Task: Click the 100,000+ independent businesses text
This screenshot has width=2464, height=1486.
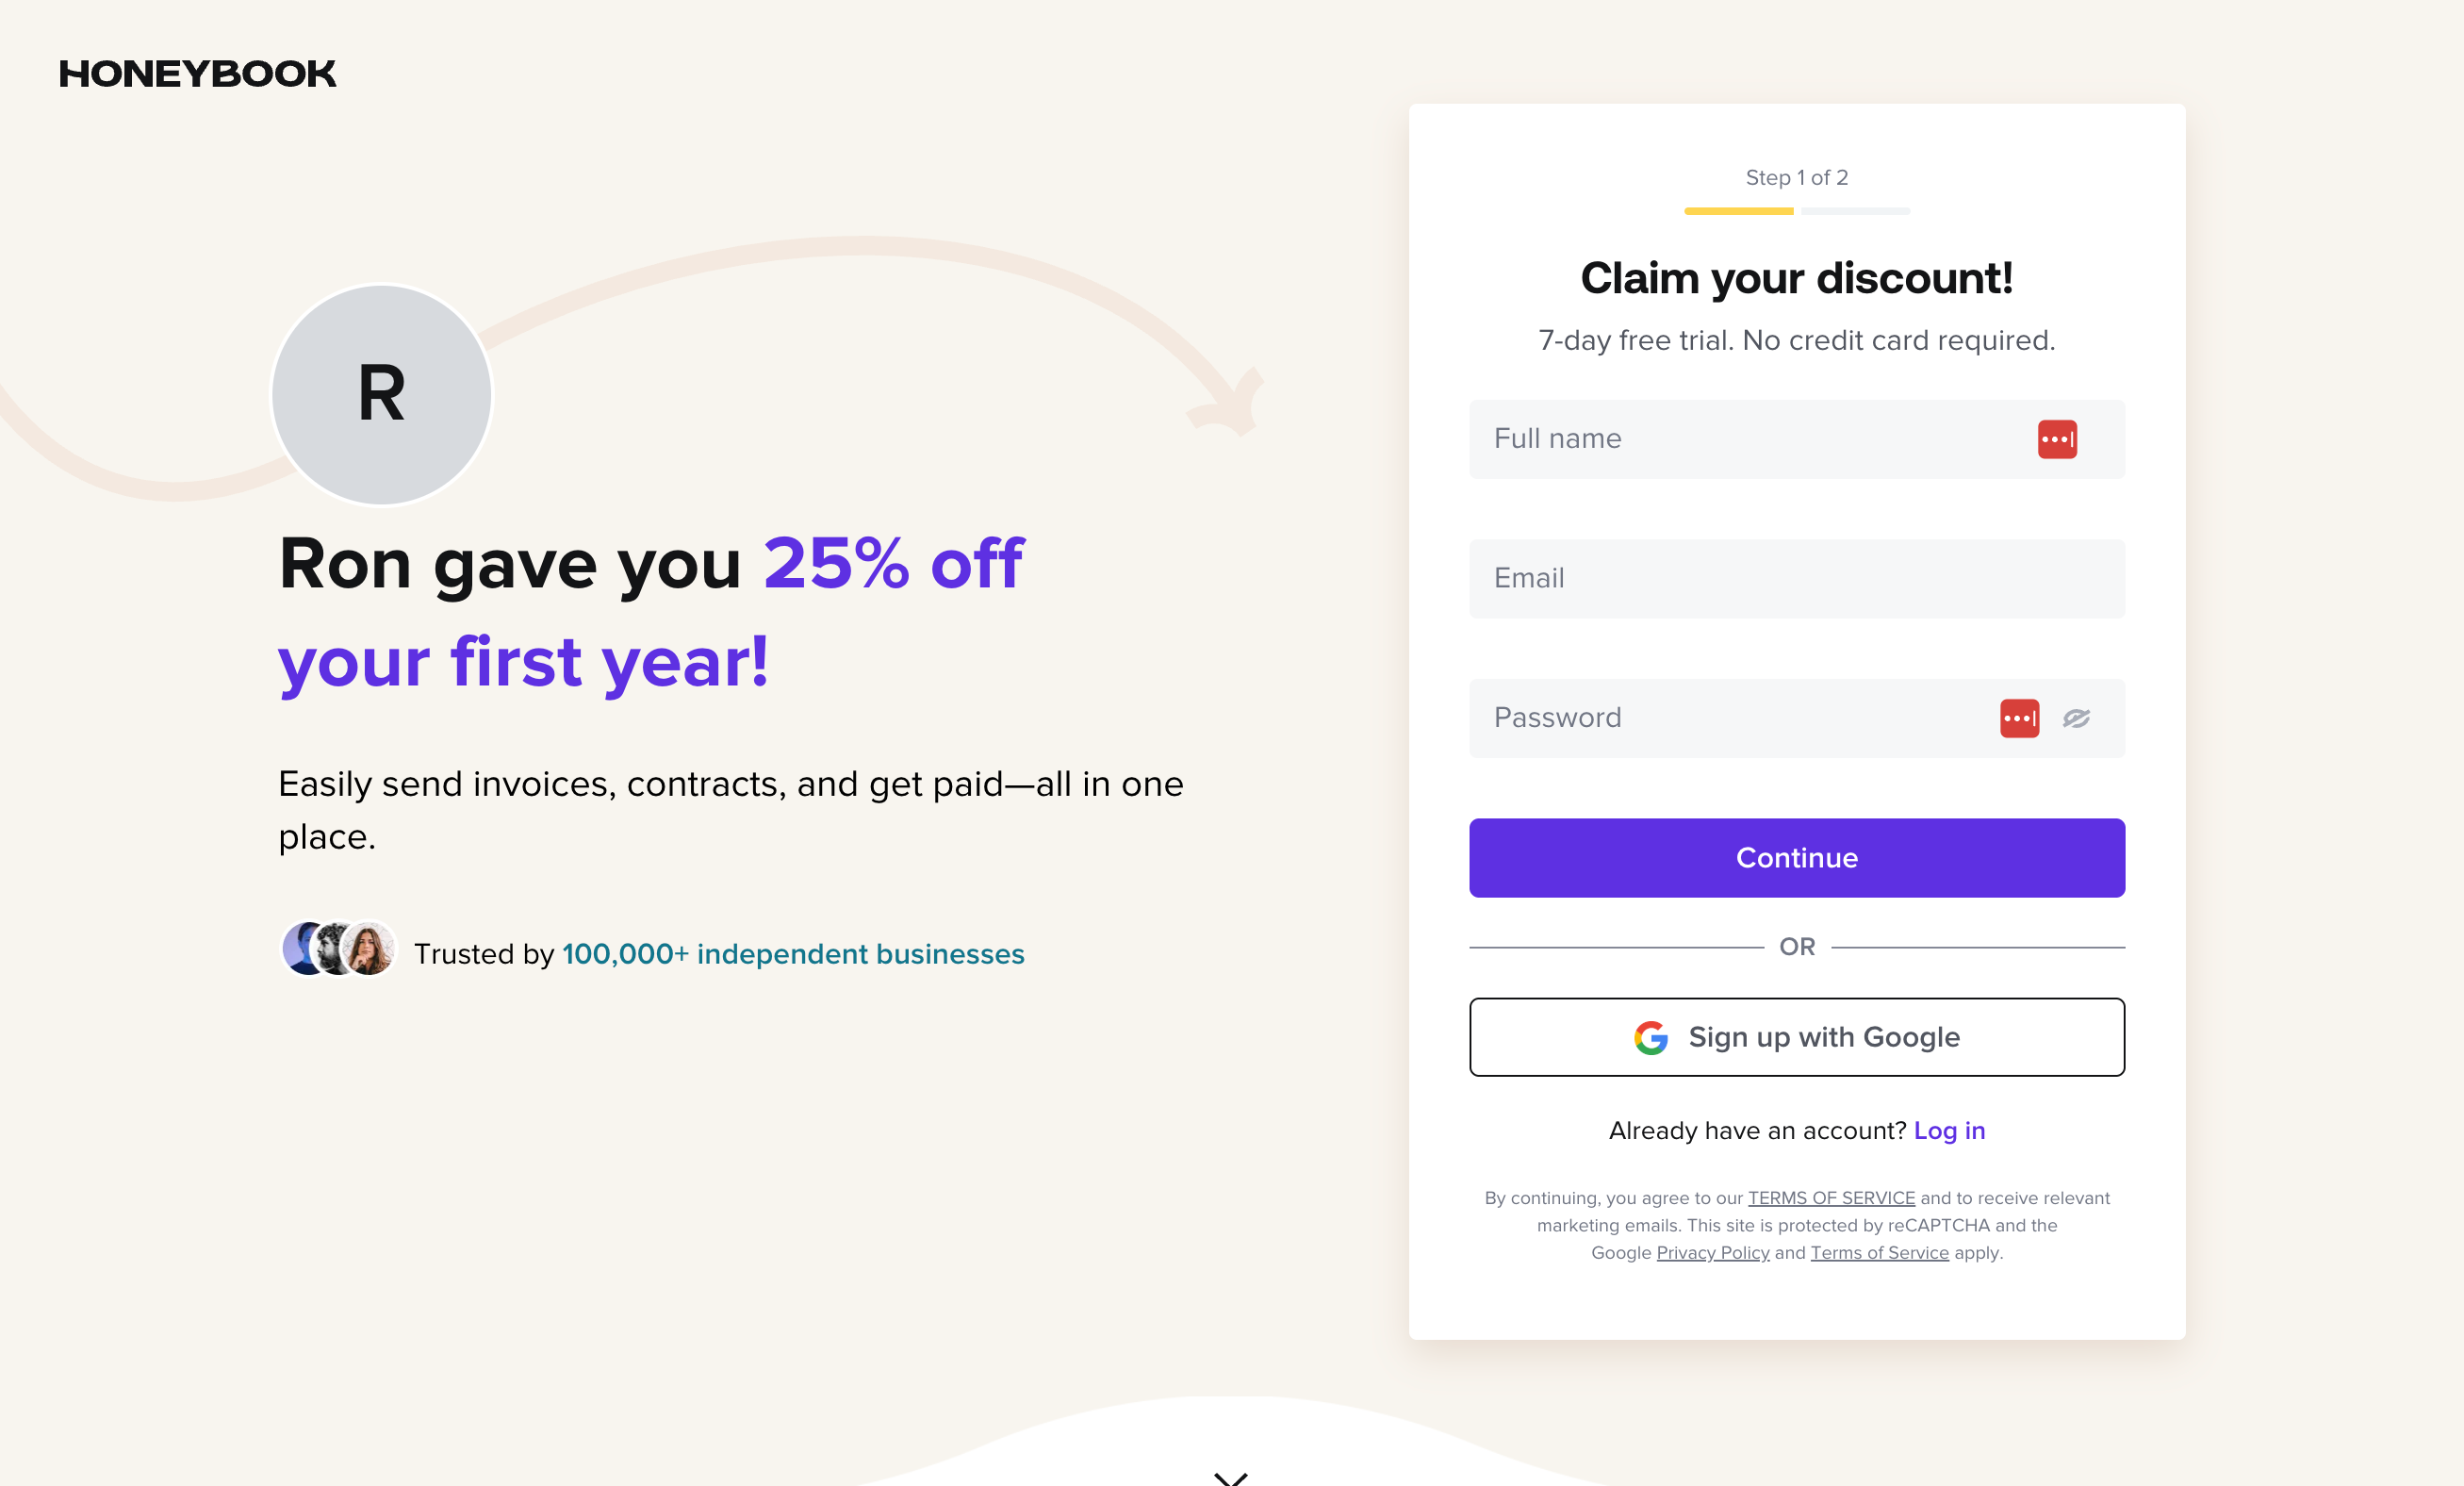Action: coord(793,954)
